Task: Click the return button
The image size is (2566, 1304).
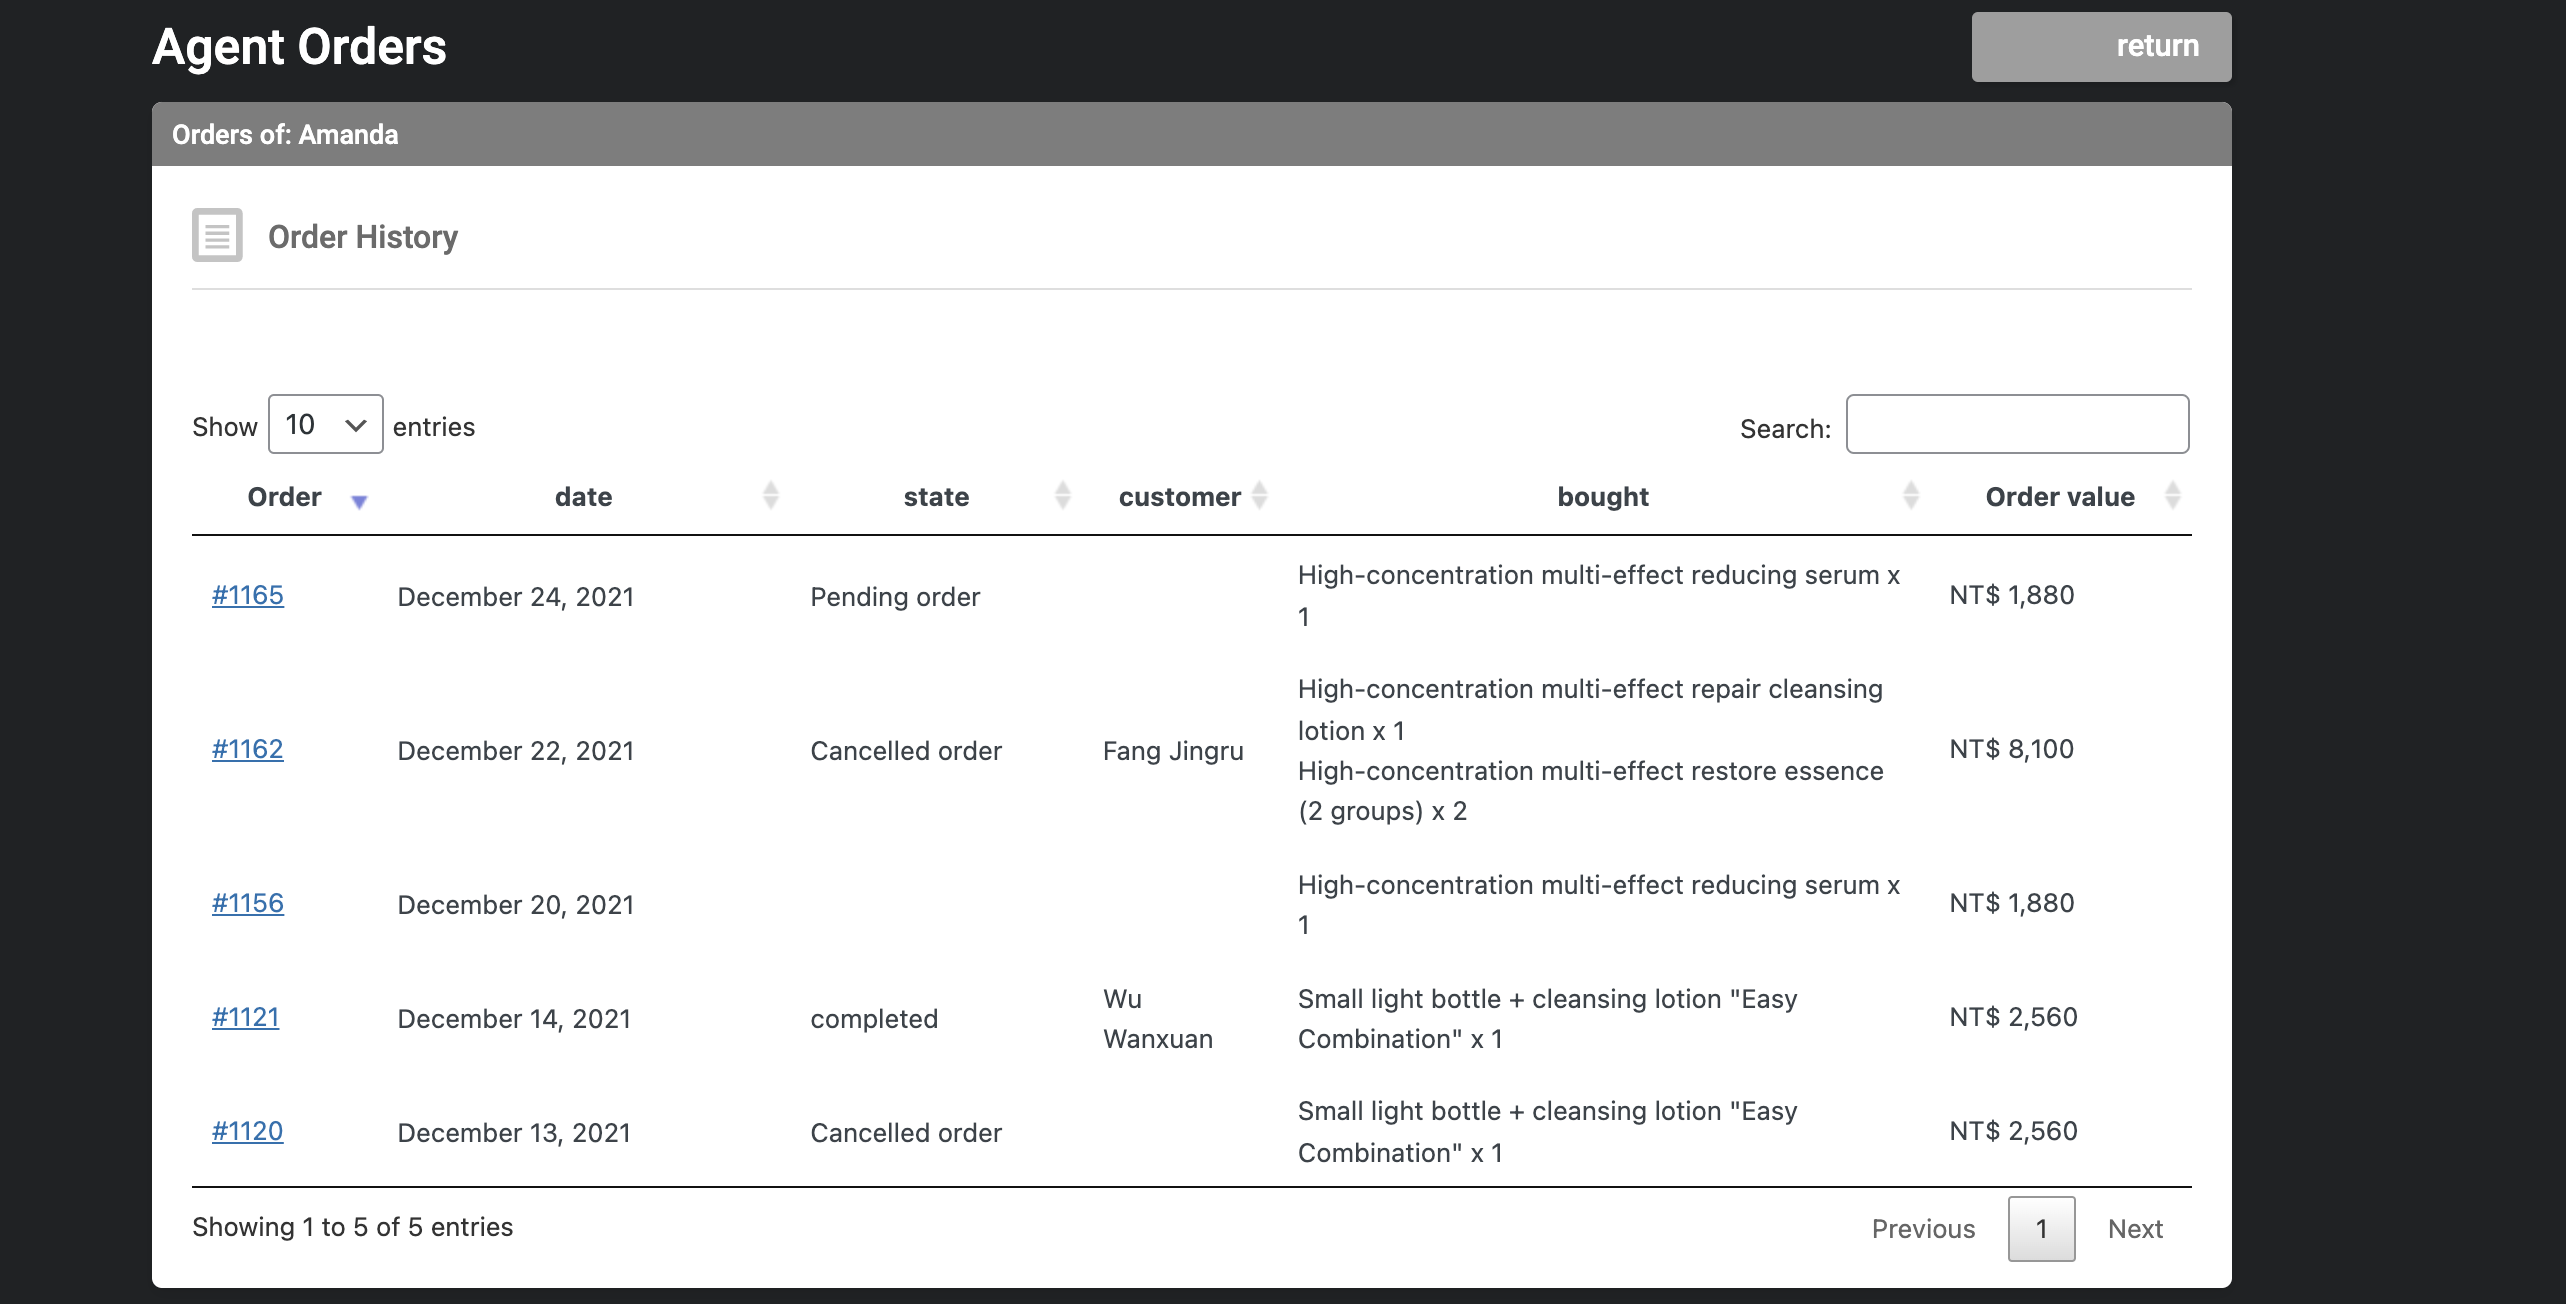Action: point(2101,47)
